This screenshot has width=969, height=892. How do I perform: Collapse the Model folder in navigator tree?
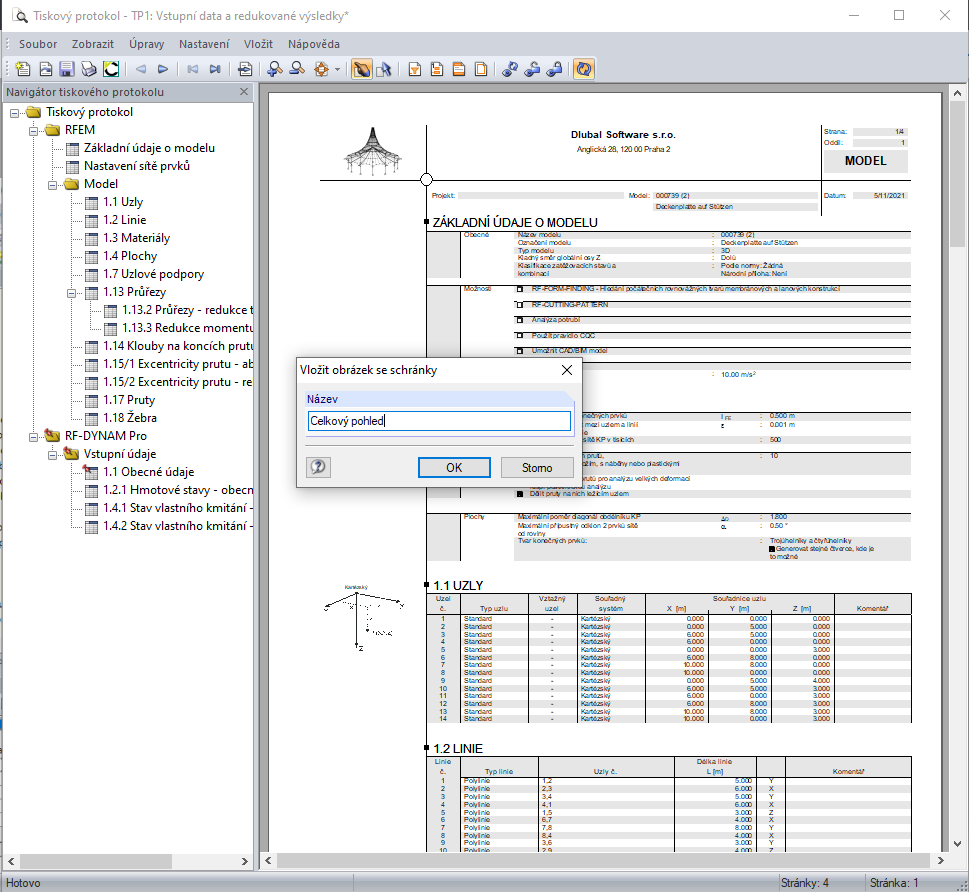coord(51,184)
